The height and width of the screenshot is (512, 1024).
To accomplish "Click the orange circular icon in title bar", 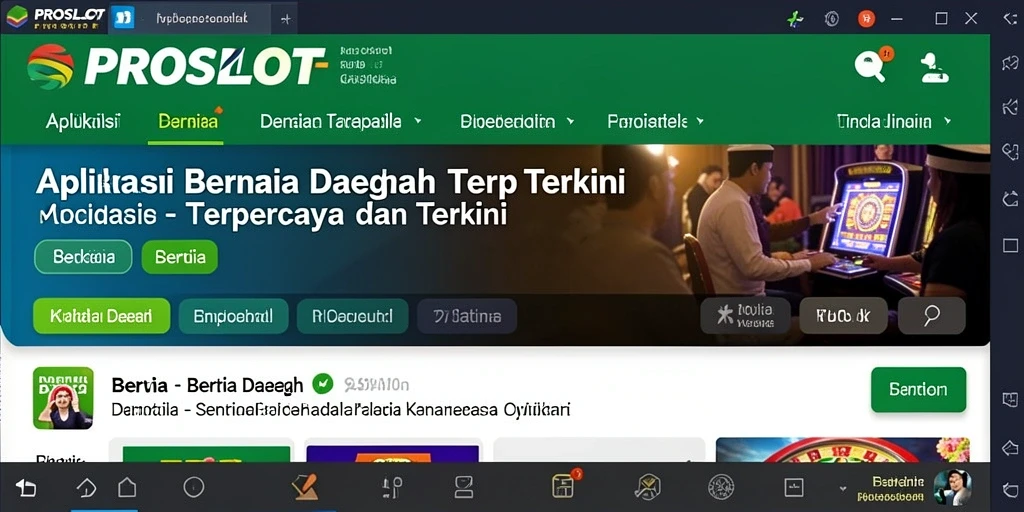I will (x=866, y=19).
